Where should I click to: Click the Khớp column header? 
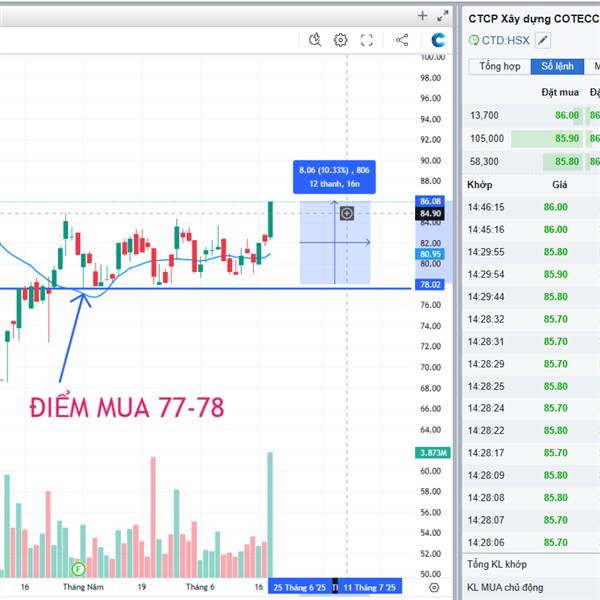click(x=479, y=185)
